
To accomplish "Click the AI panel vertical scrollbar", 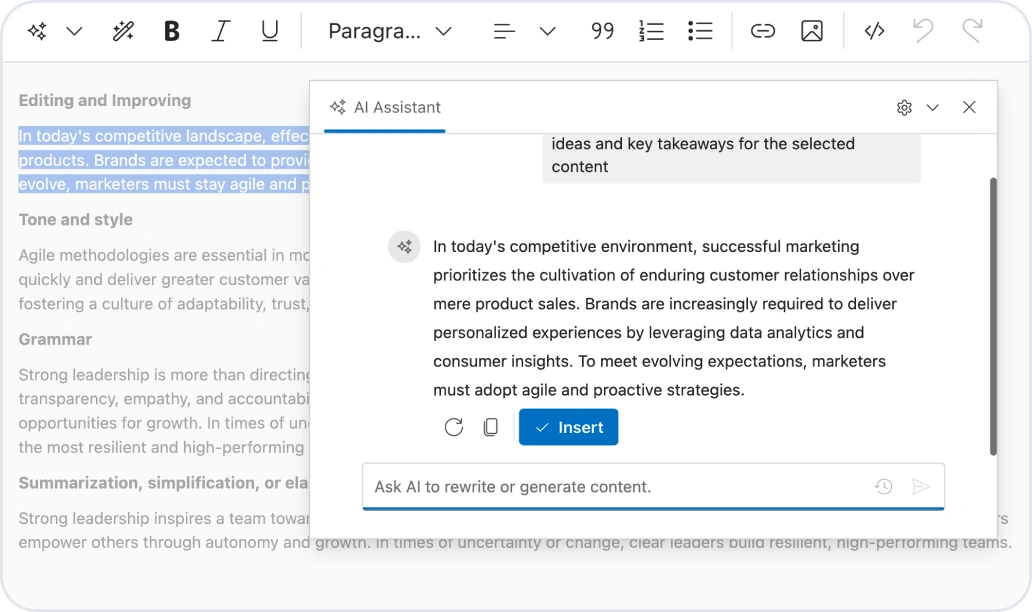I will pos(993,316).
